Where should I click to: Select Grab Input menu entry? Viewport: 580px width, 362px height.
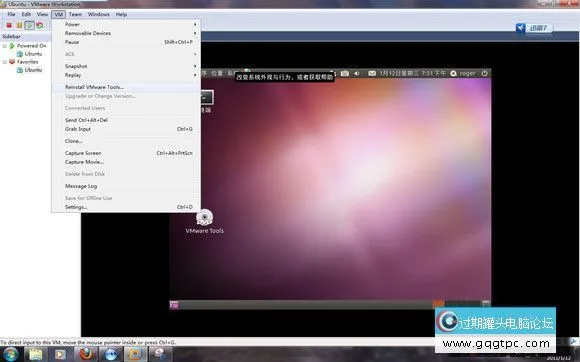click(x=126, y=129)
